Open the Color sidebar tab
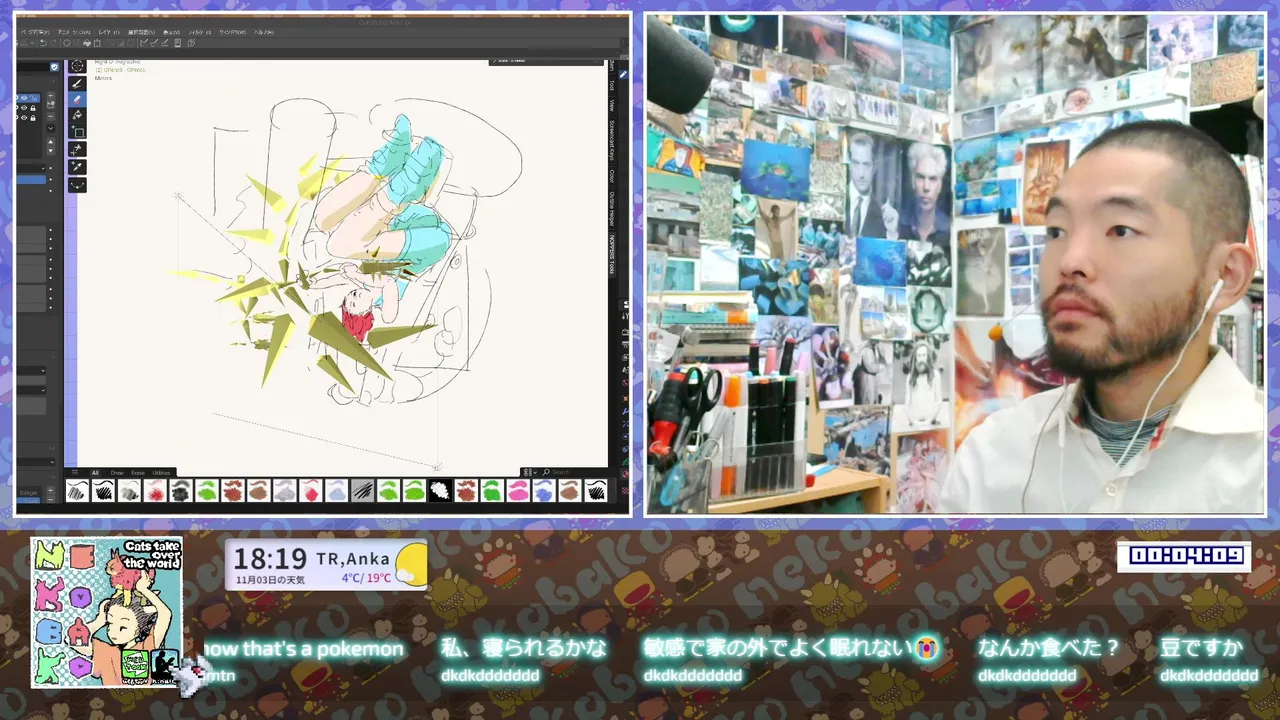1280x720 pixels. tap(612, 176)
